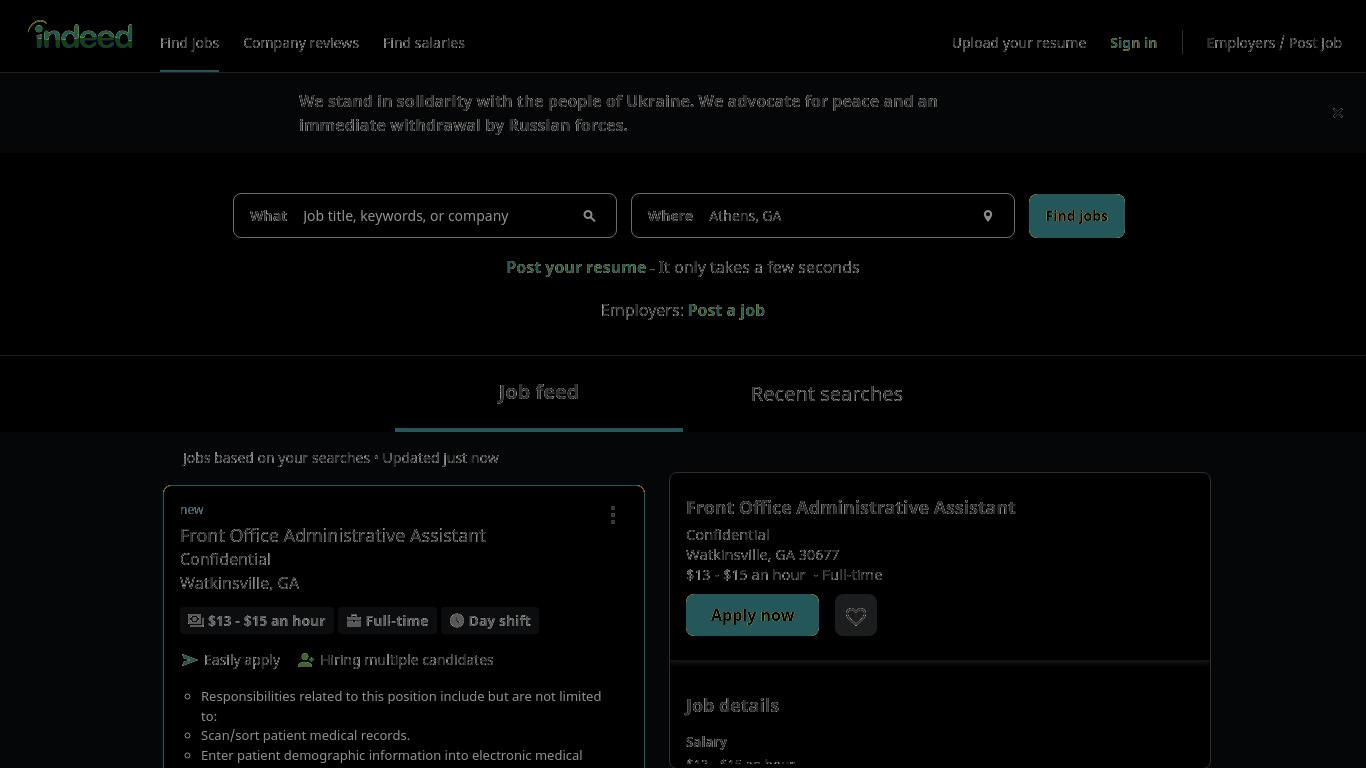Click the details panel job title heading
Viewport: 1366px width, 768px height.
pyautogui.click(x=851, y=508)
